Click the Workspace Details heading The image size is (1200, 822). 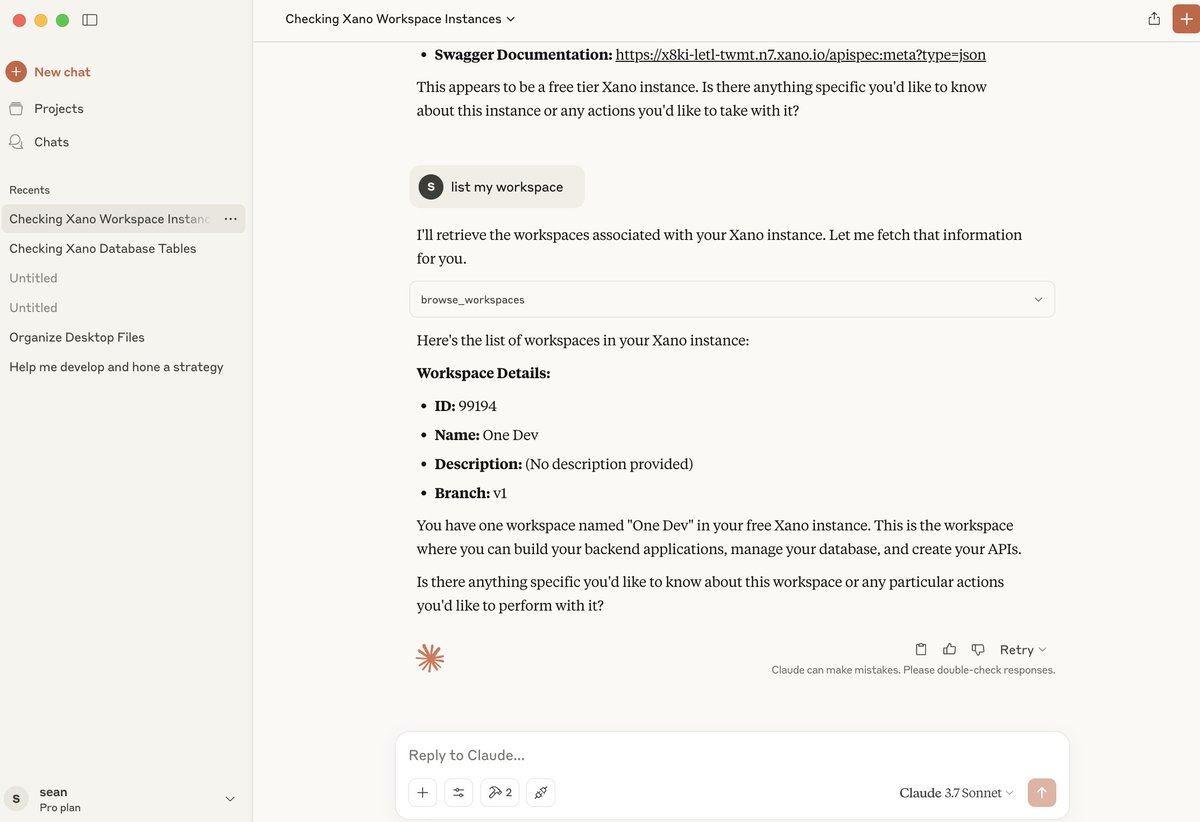click(484, 373)
